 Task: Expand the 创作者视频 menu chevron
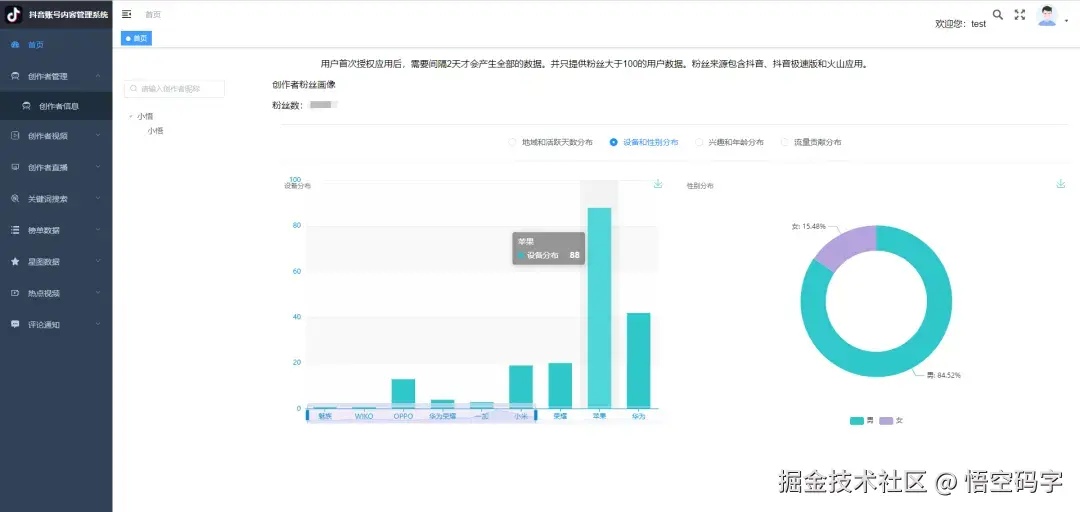[x=98, y=136]
